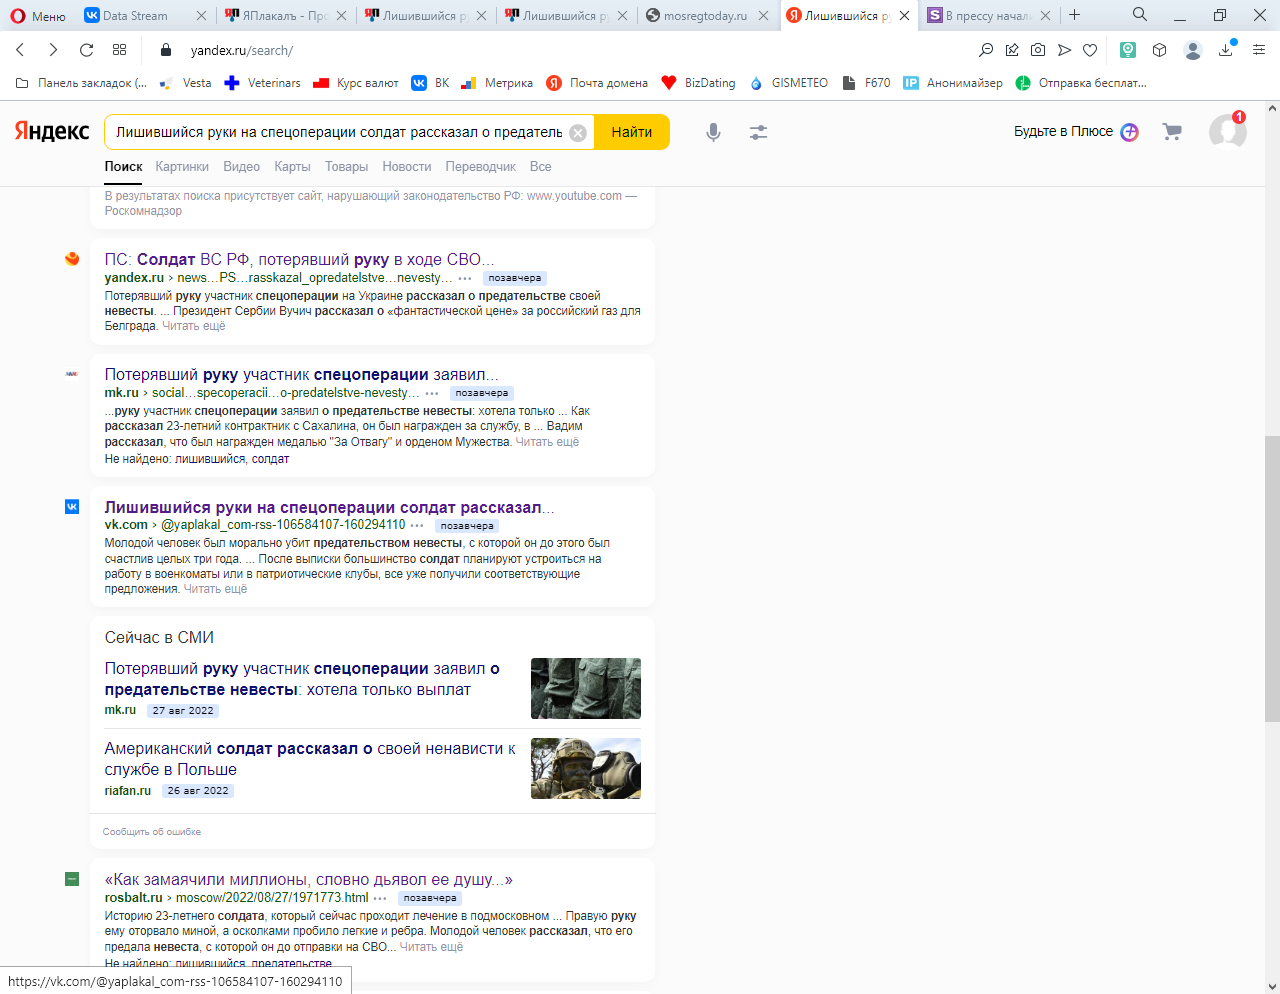The image size is (1280, 994).
Task: Open result 'ПС: Солдат ВС РФ, потерявший руку'
Action: [x=299, y=259]
